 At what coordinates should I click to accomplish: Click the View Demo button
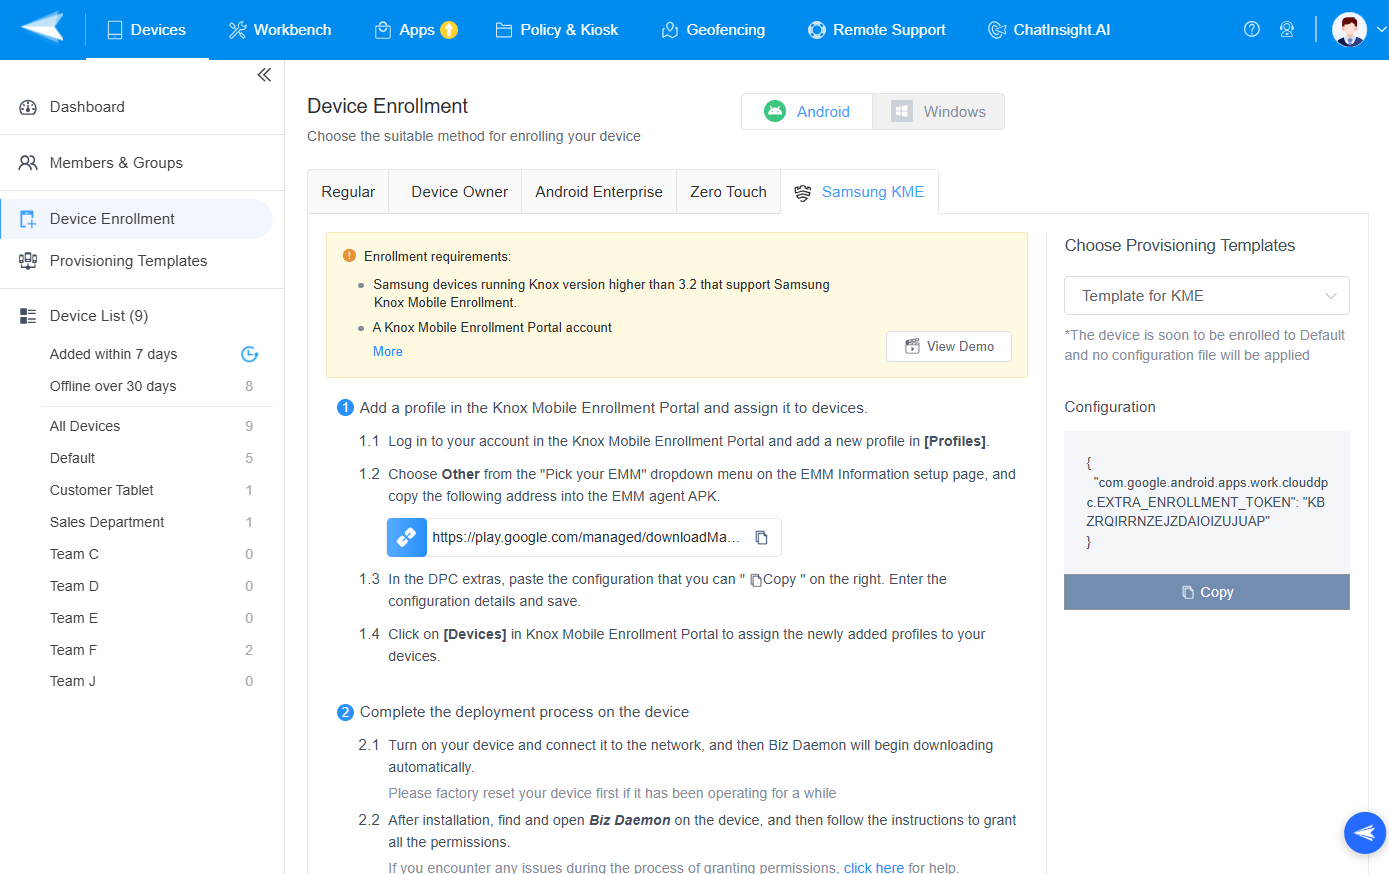coord(948,346)
